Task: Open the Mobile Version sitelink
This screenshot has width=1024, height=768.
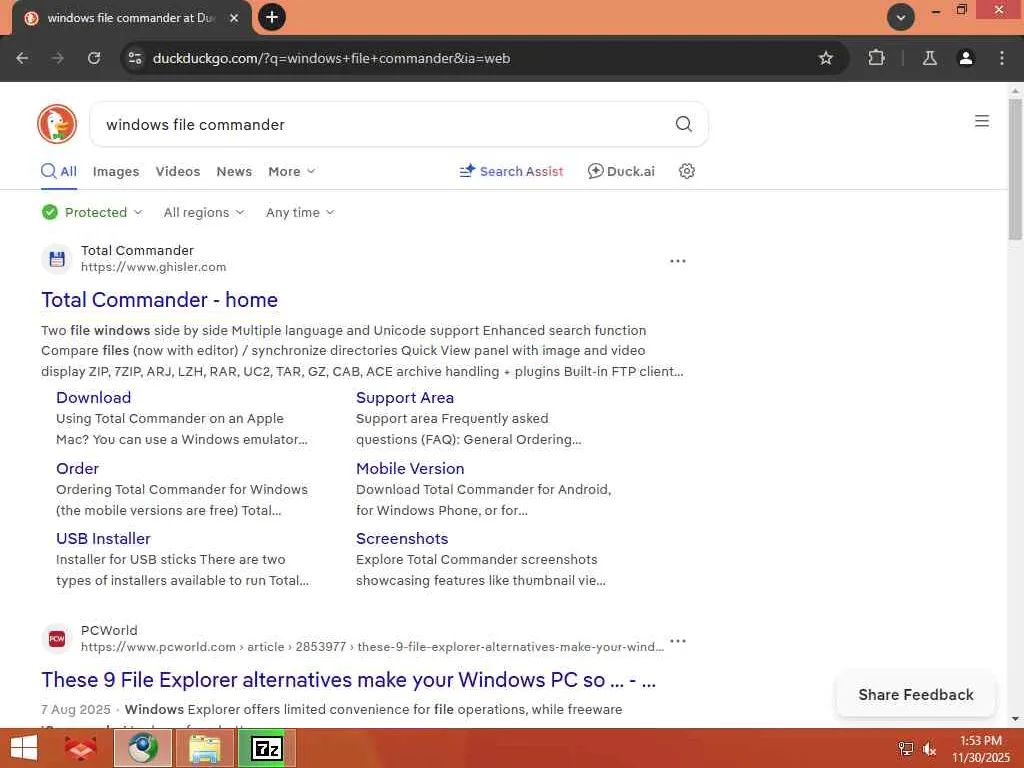Action: point(410,468)
